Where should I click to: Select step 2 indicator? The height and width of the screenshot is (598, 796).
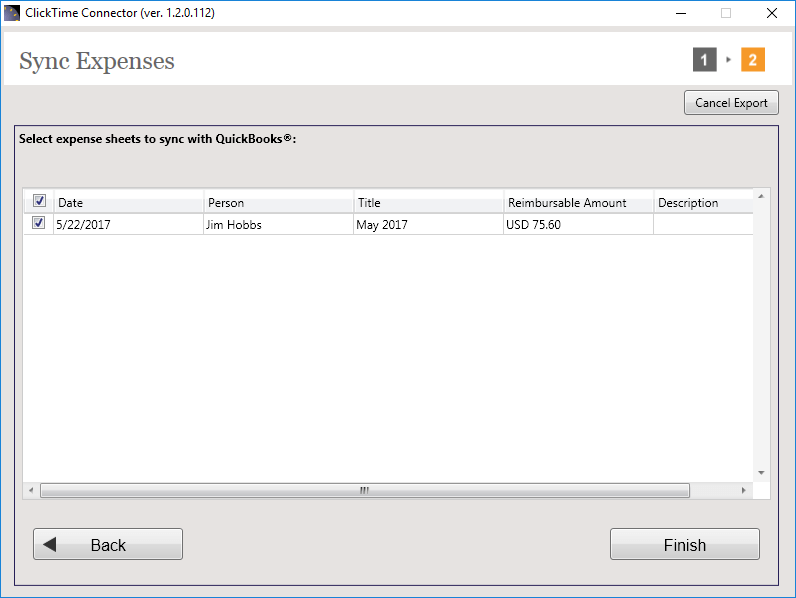[x=753, y=60]
